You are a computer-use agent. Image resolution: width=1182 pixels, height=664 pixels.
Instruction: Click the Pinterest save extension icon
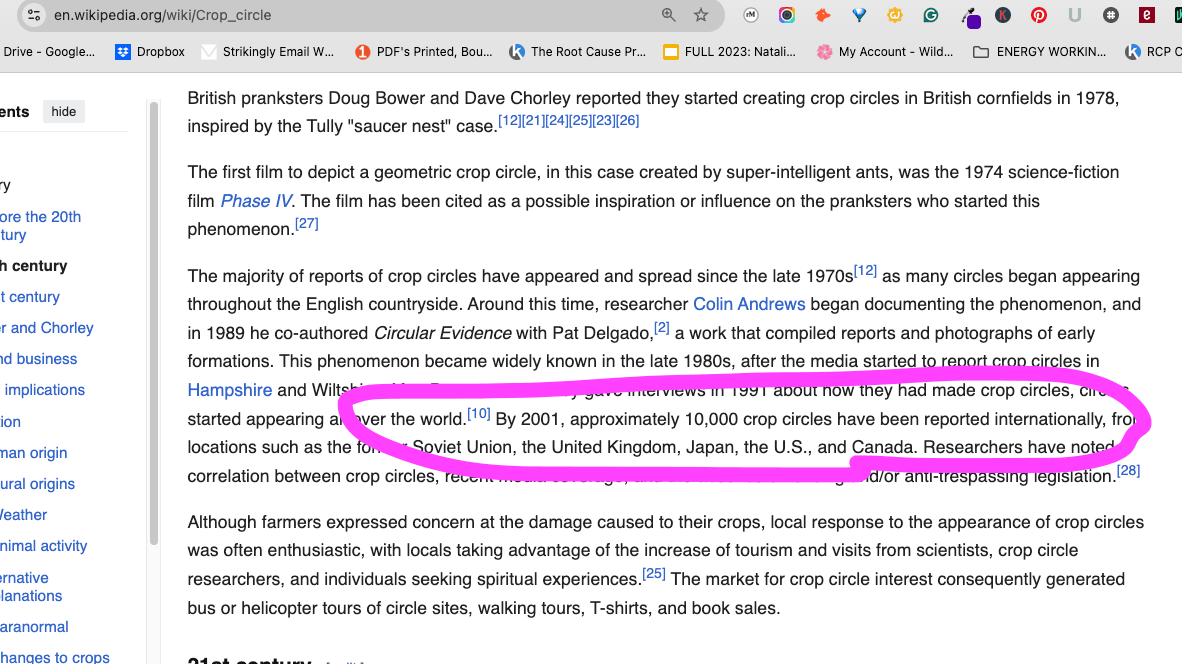click(1039, 15)
